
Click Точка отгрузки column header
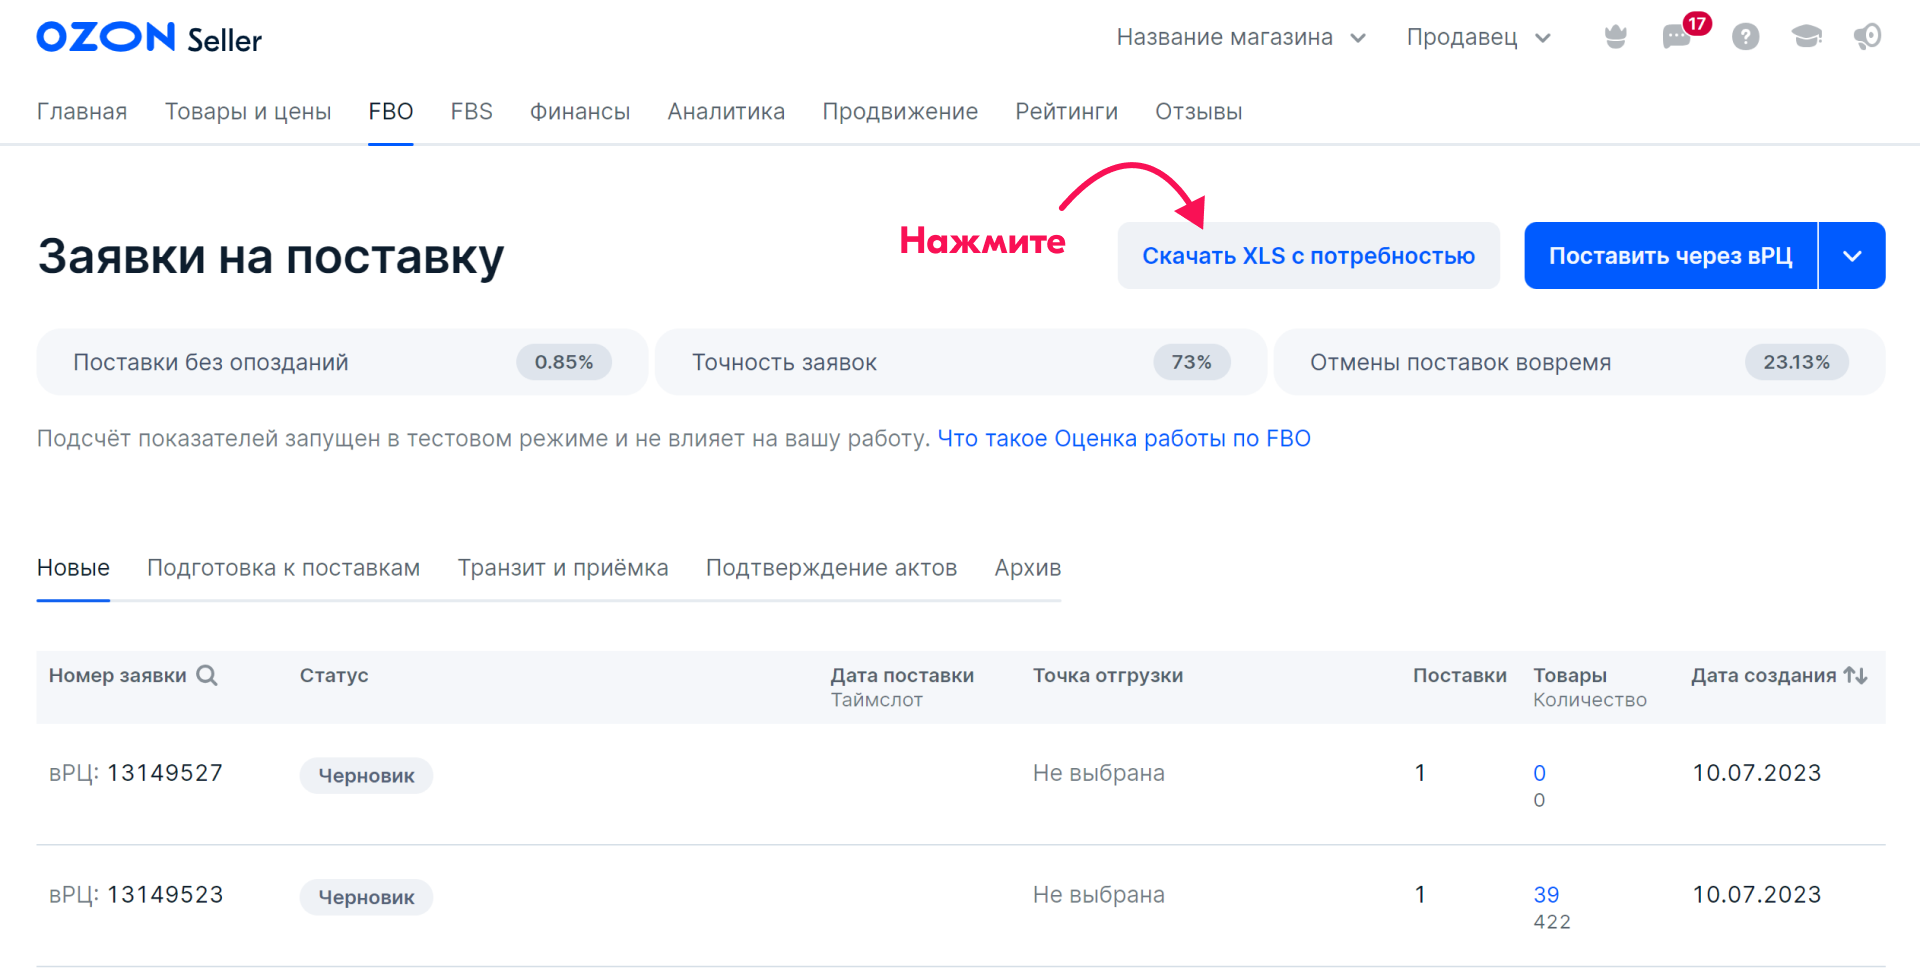point(1108,675)
